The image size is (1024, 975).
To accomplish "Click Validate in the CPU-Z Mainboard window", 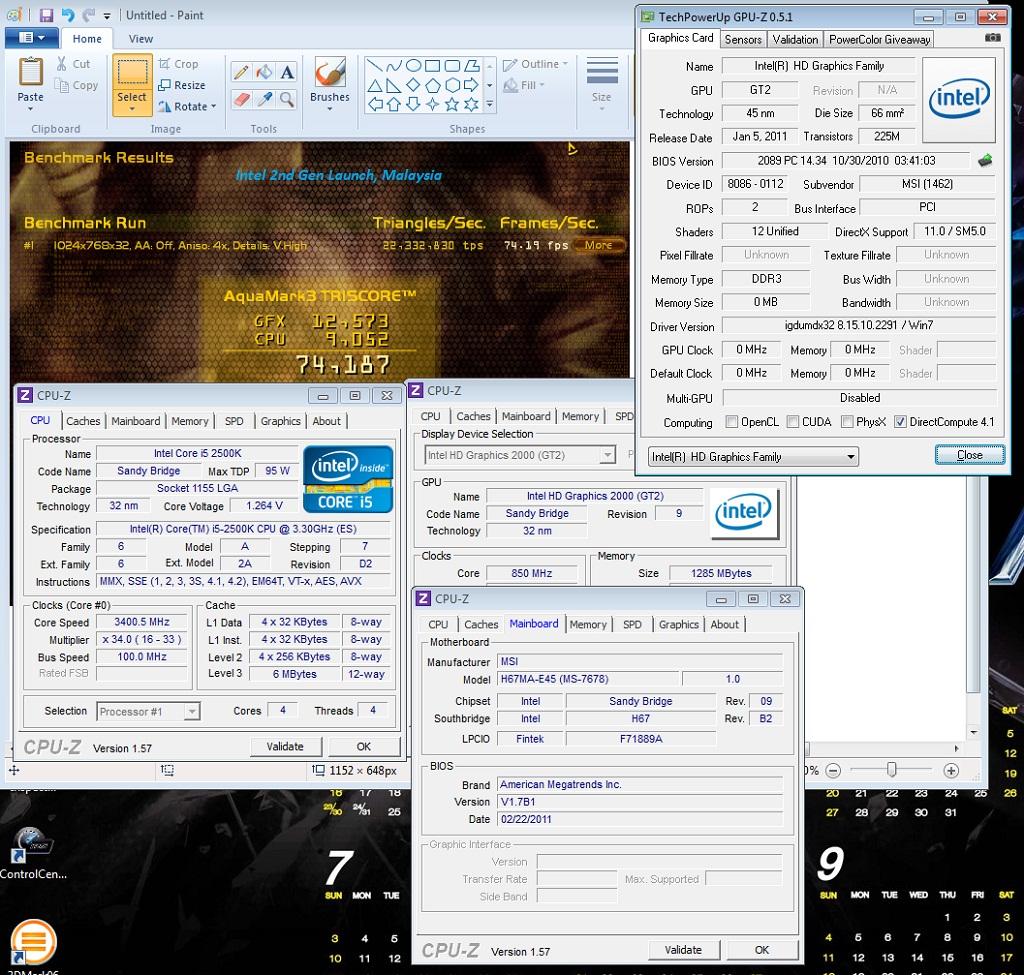I will click(x=684, y=950).
